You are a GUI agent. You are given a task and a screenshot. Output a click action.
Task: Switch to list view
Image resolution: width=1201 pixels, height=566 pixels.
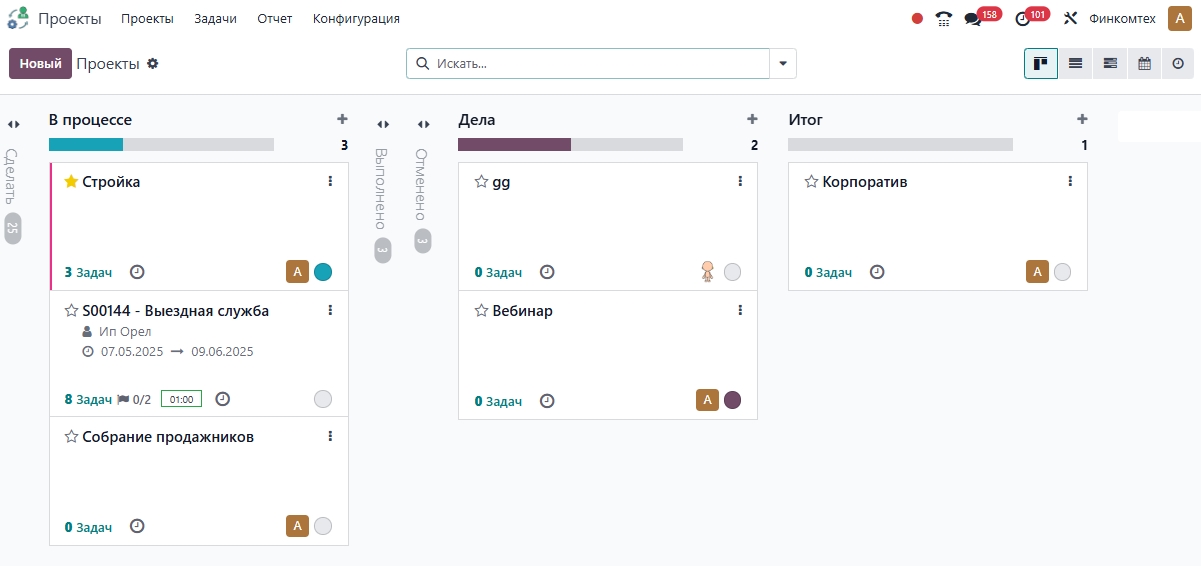point(1075,63)
